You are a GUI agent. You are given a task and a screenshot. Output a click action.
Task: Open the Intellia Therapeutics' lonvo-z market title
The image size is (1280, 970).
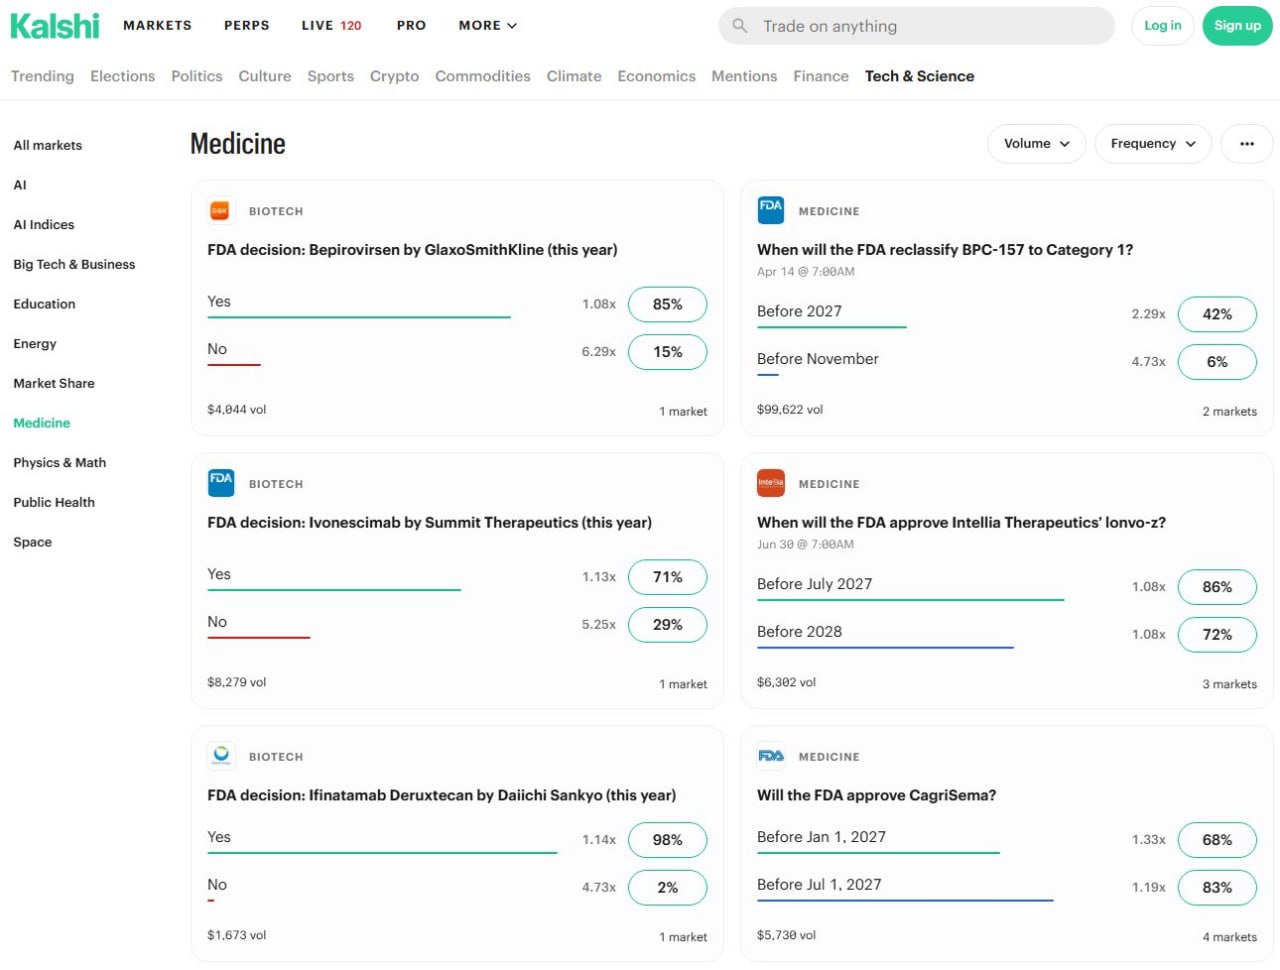961,523
